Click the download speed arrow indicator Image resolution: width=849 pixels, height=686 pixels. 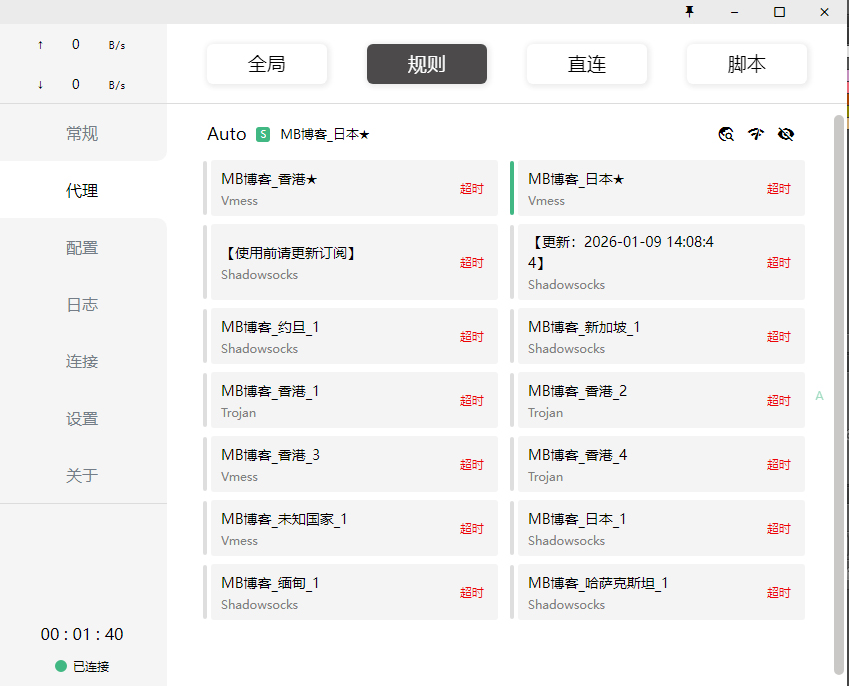[40, 85]
